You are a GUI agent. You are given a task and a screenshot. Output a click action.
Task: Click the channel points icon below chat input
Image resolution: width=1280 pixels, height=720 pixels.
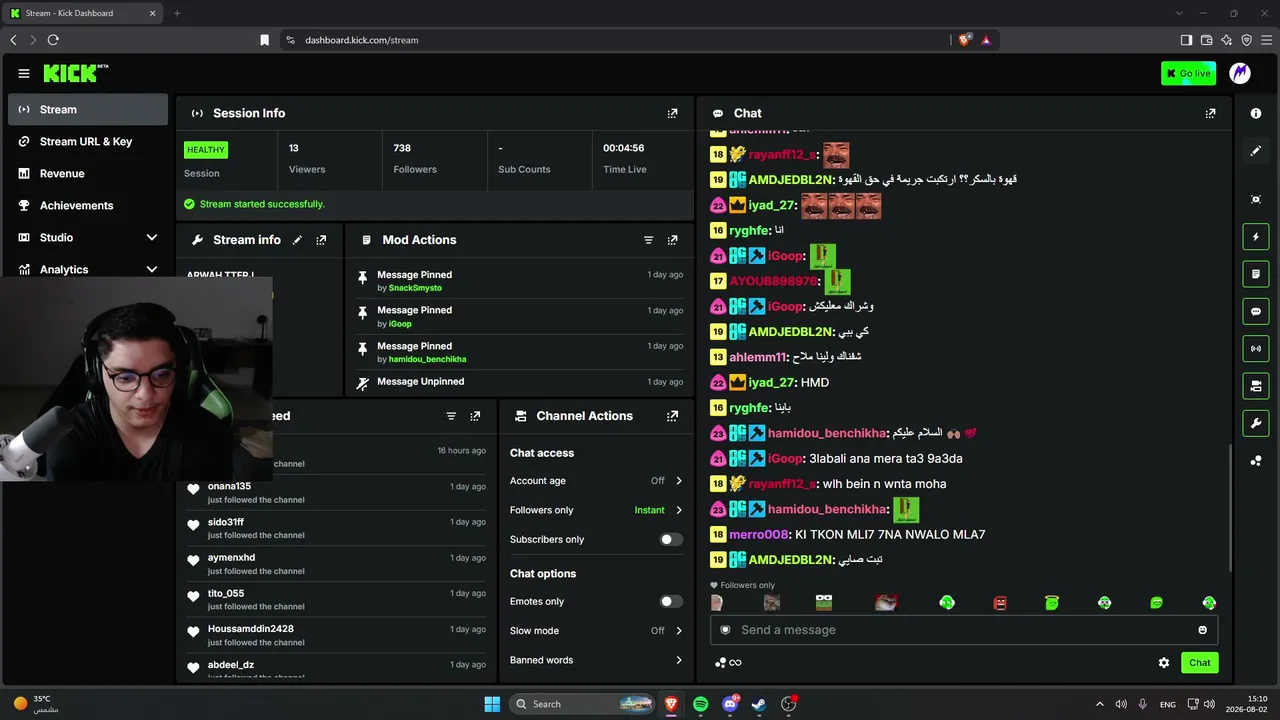(728, 663)
